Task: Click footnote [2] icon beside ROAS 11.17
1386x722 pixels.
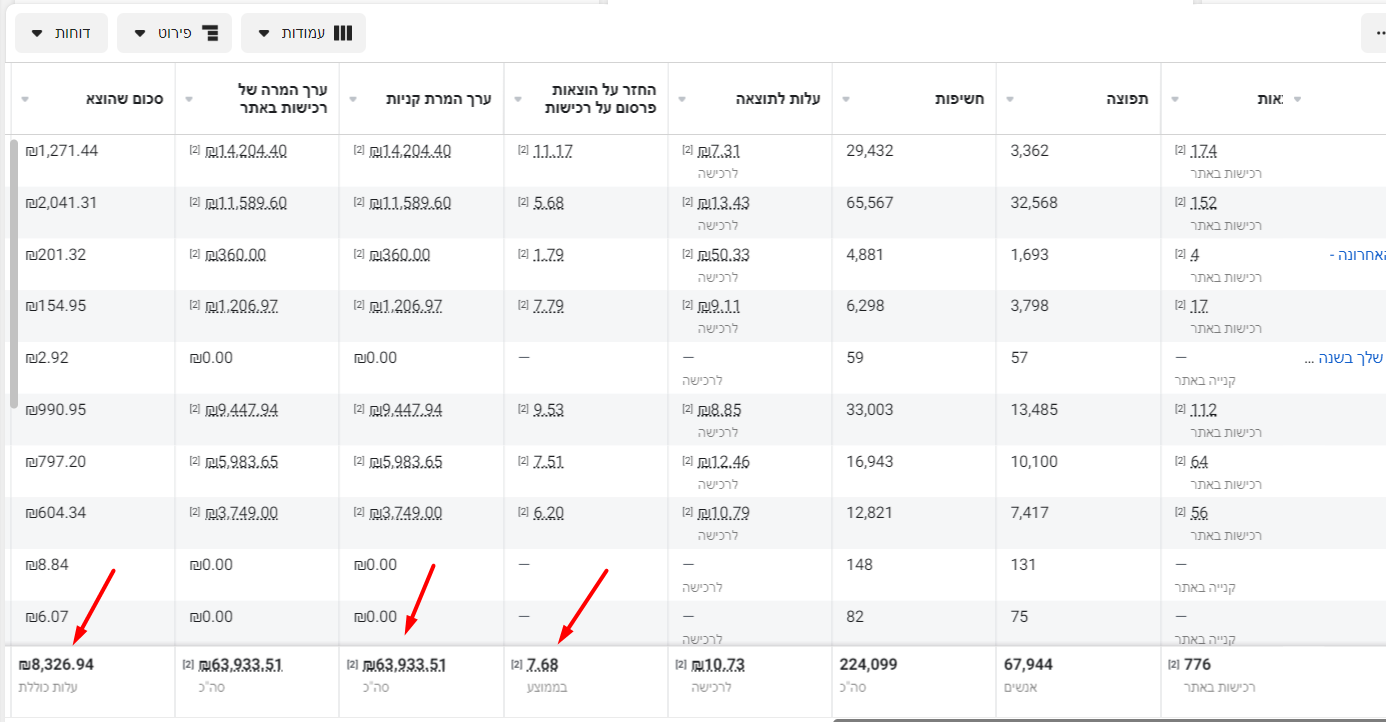Action: tap(523, 150)
